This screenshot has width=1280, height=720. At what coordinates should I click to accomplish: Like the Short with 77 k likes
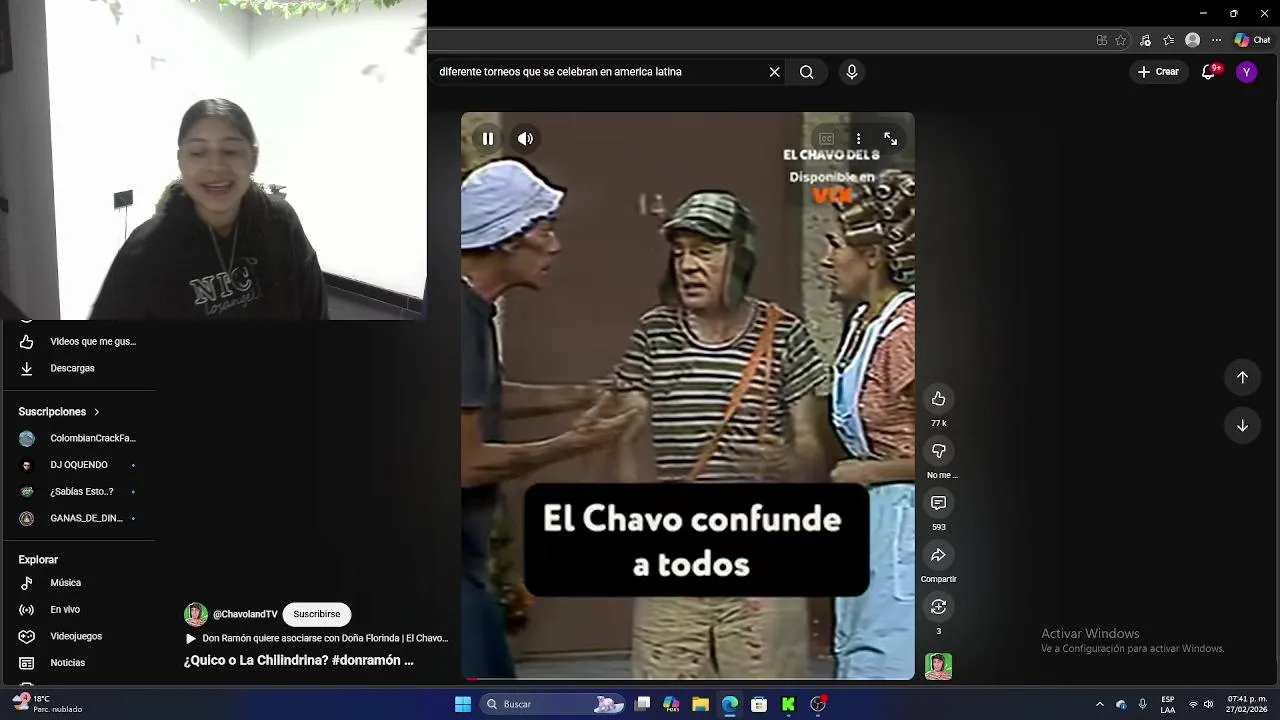click(938, 399)
